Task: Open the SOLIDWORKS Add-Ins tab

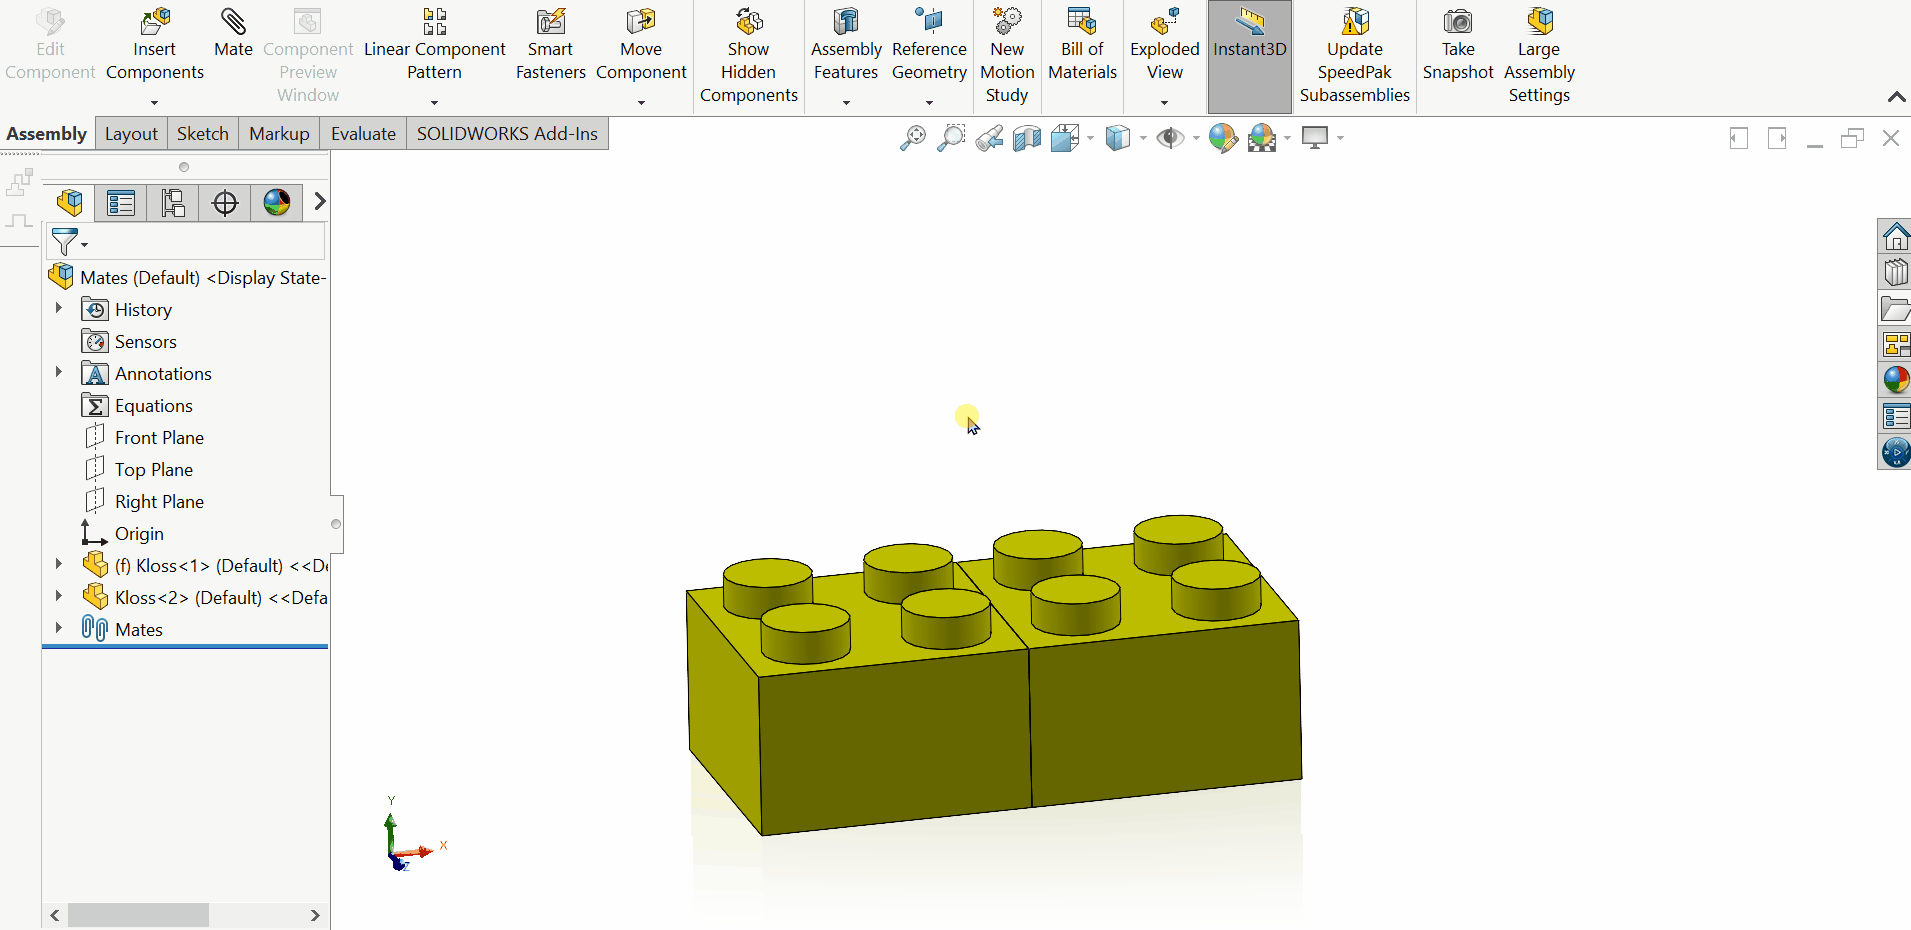Action: click(507, 134)
